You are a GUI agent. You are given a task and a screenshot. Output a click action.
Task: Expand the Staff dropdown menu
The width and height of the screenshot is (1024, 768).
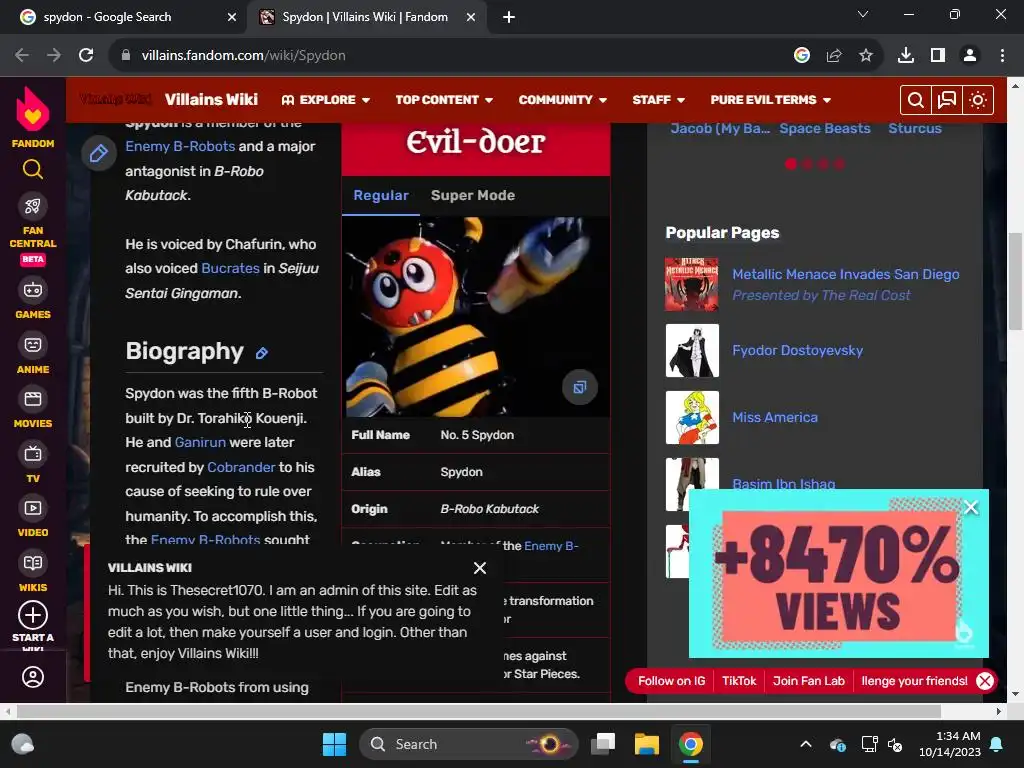tap(658, 100)
